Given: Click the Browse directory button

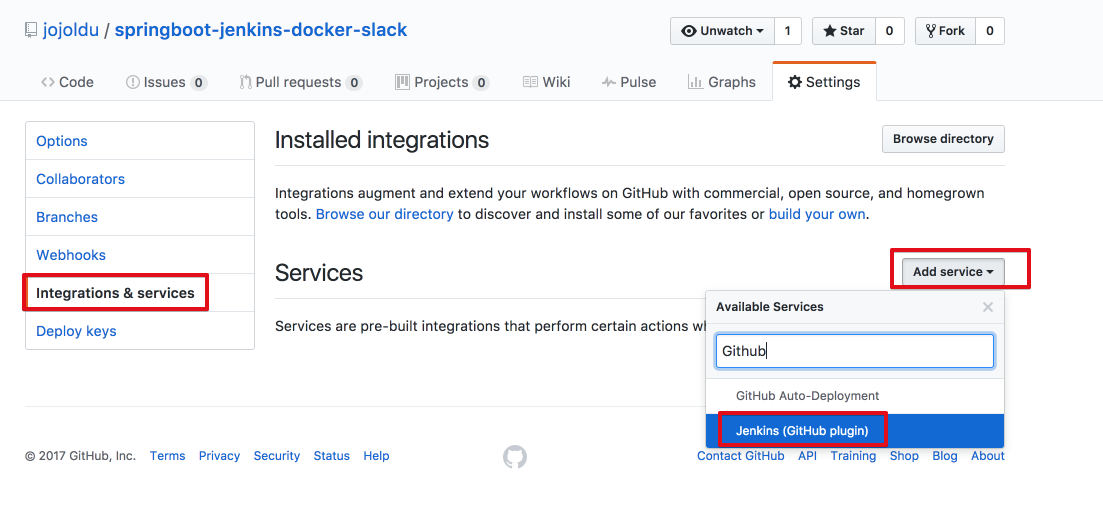Looking at the screenshot, I should tap(943, 139).
